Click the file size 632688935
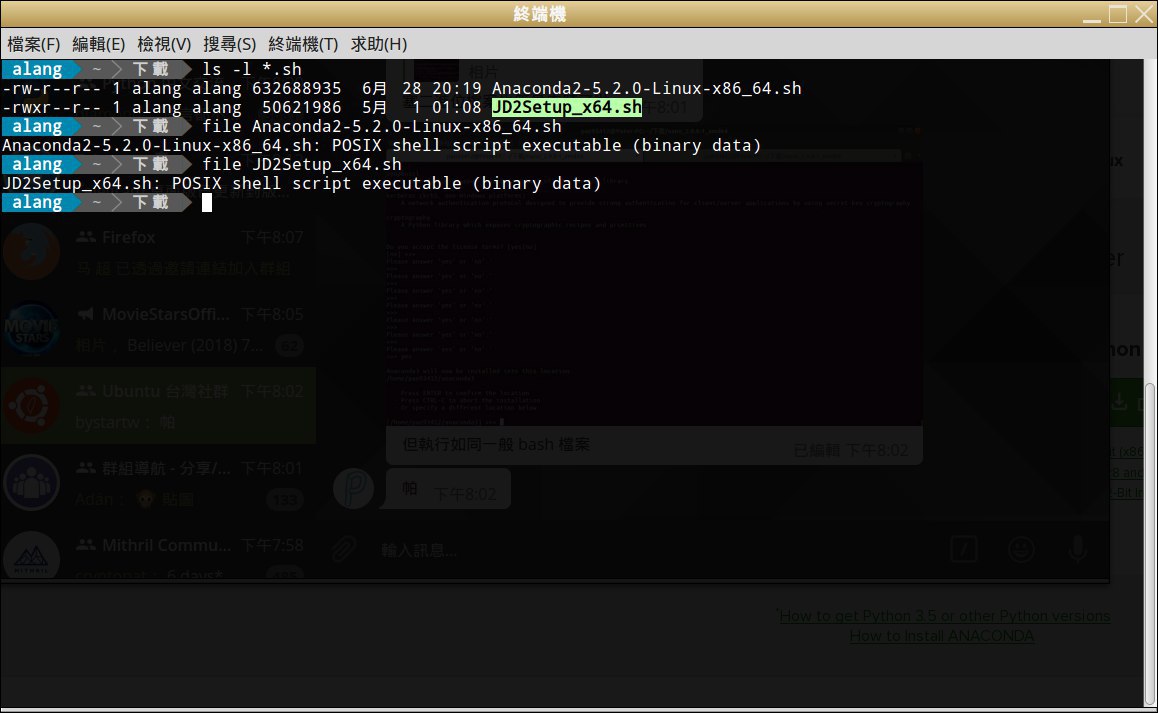Screen dimensions: 1158x713 tap(297, 89)
